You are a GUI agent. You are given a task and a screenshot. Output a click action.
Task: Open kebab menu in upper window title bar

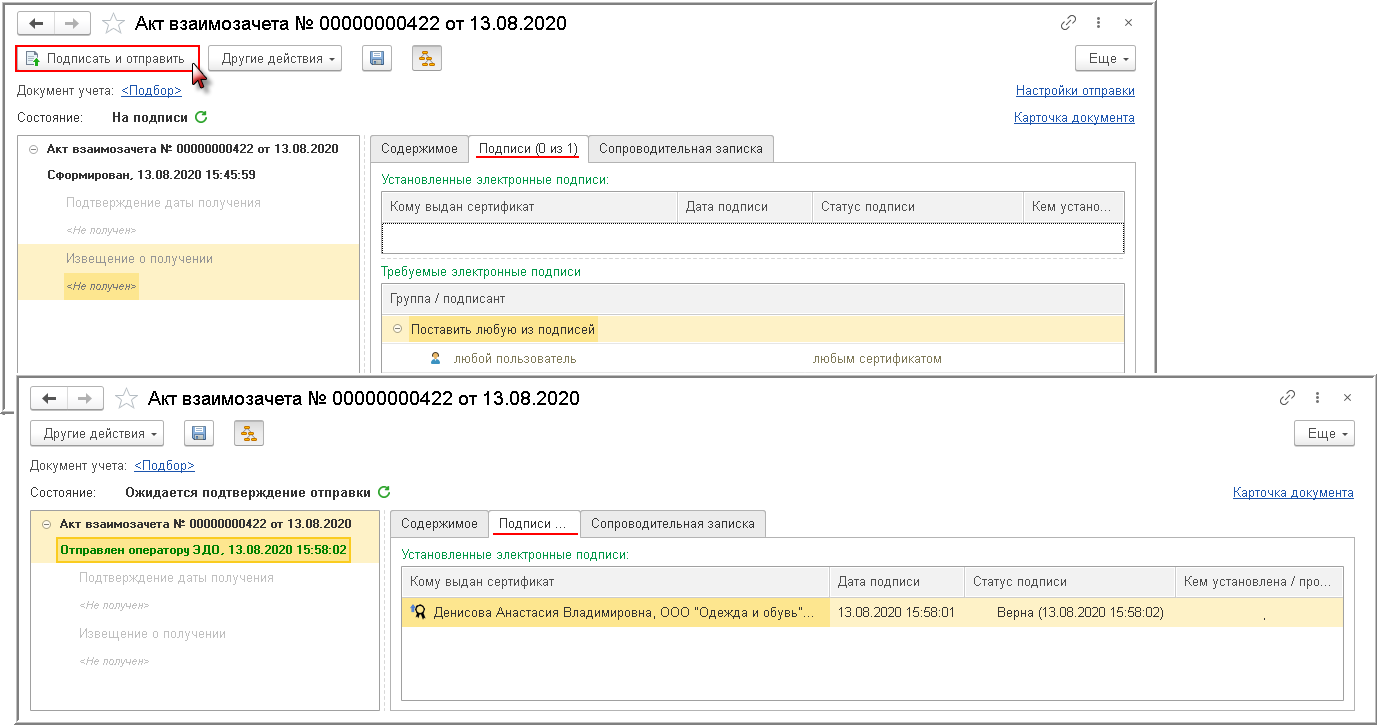point(1100,23)
